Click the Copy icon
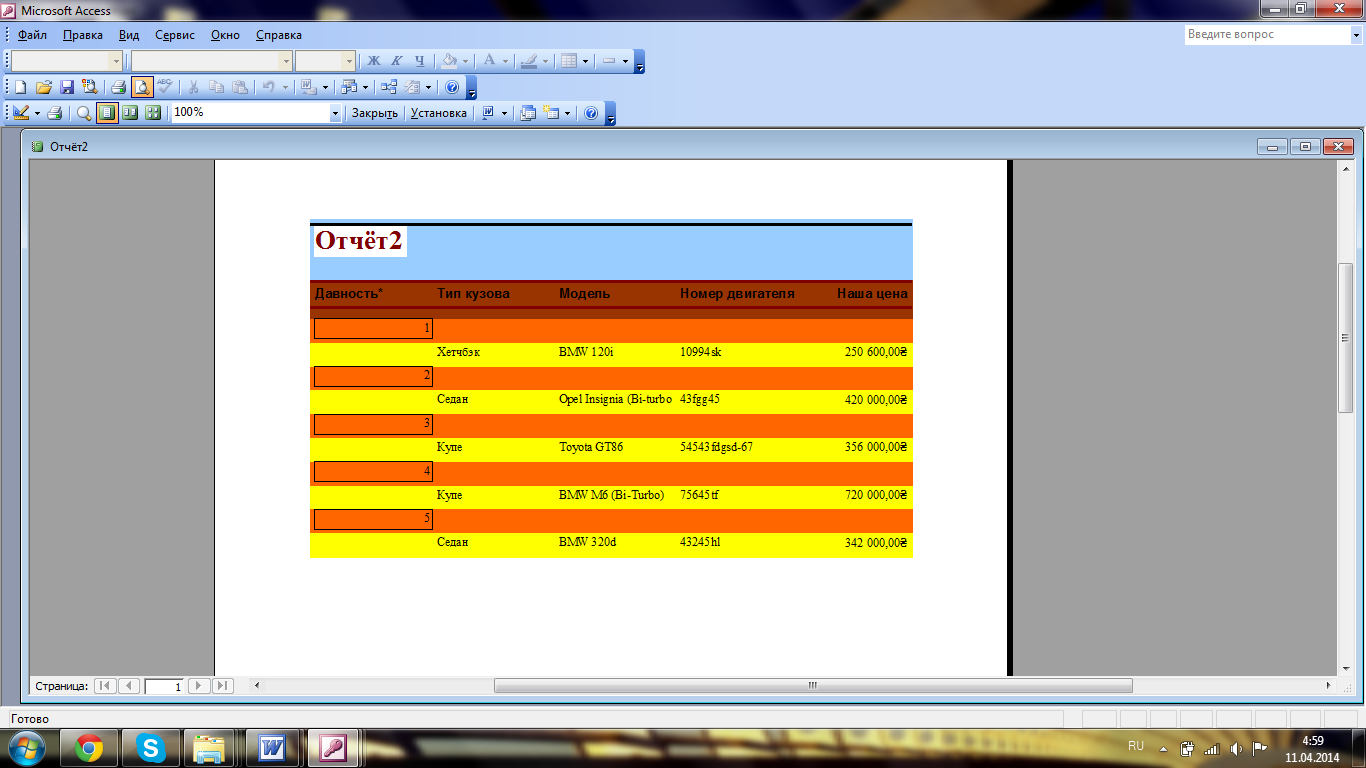The image size is (1366, 768). click(x=217, y=87)
